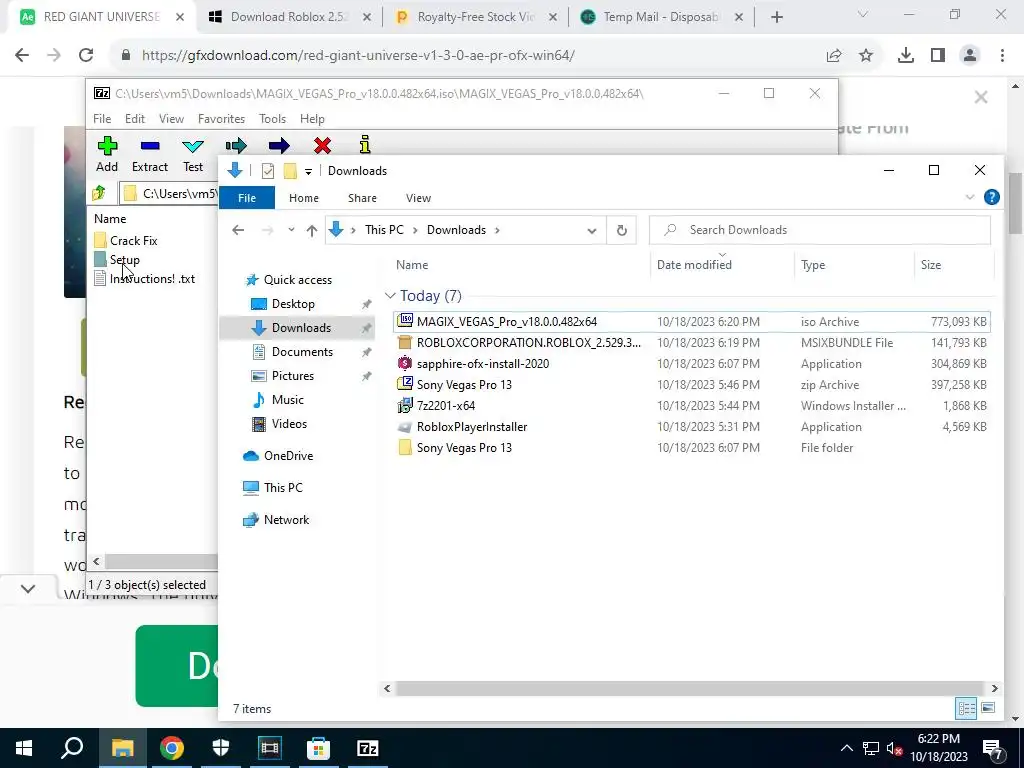Screen dimensions: 1024x768
Task: Open Share tab in Explorer ribbon
Action: click(362, 198)
